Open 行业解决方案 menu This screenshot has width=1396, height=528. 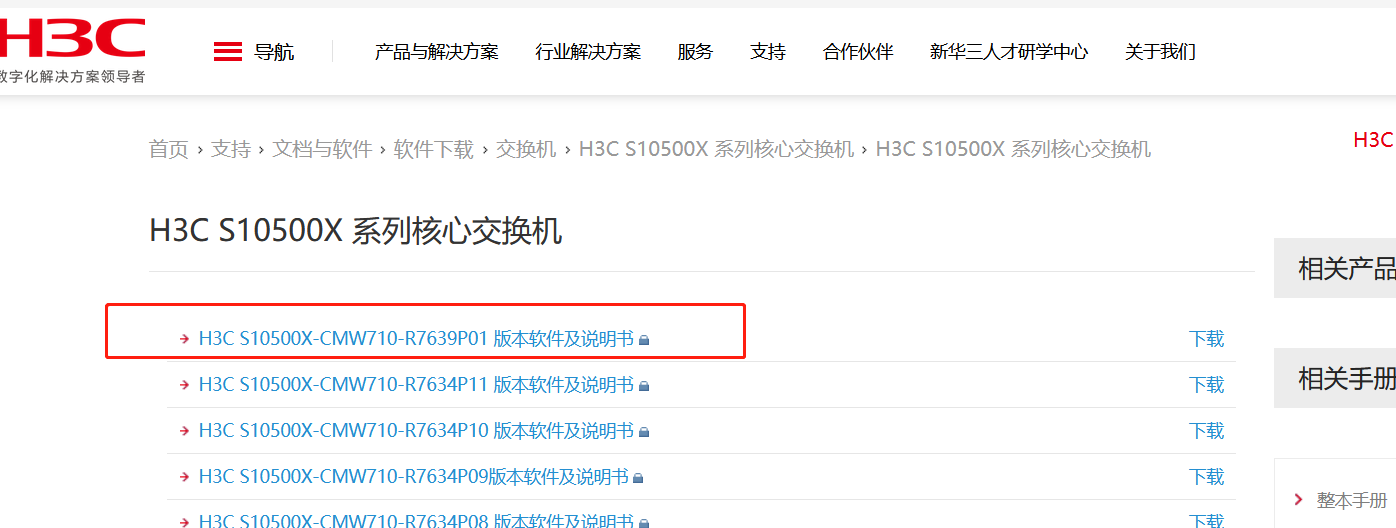point(588,52)
